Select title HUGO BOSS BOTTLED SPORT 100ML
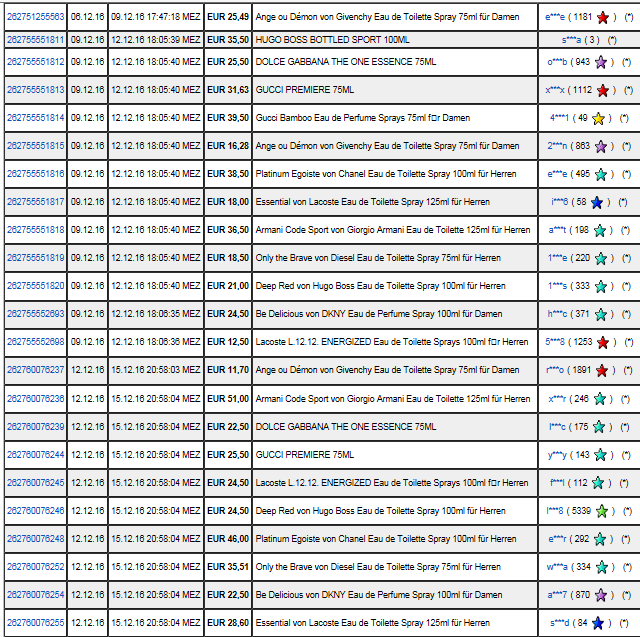The height and width of the screenshot is (637, 640). (333, 40)
